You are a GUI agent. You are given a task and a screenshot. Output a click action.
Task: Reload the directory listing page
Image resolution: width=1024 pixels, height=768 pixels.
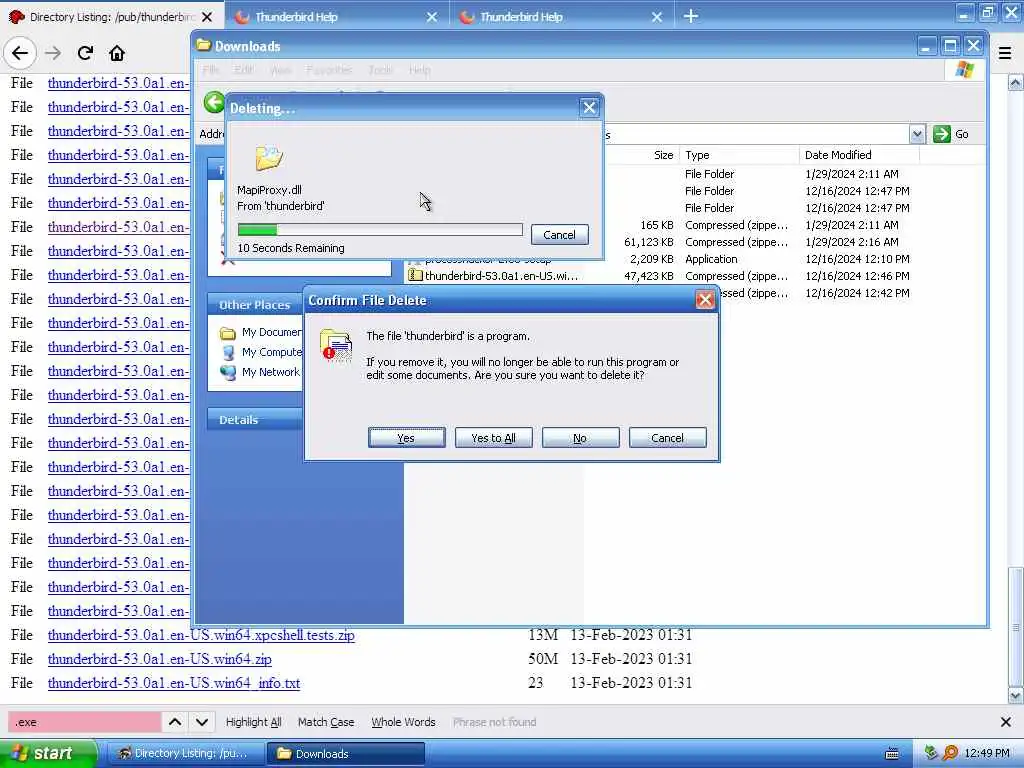point(85,53)
